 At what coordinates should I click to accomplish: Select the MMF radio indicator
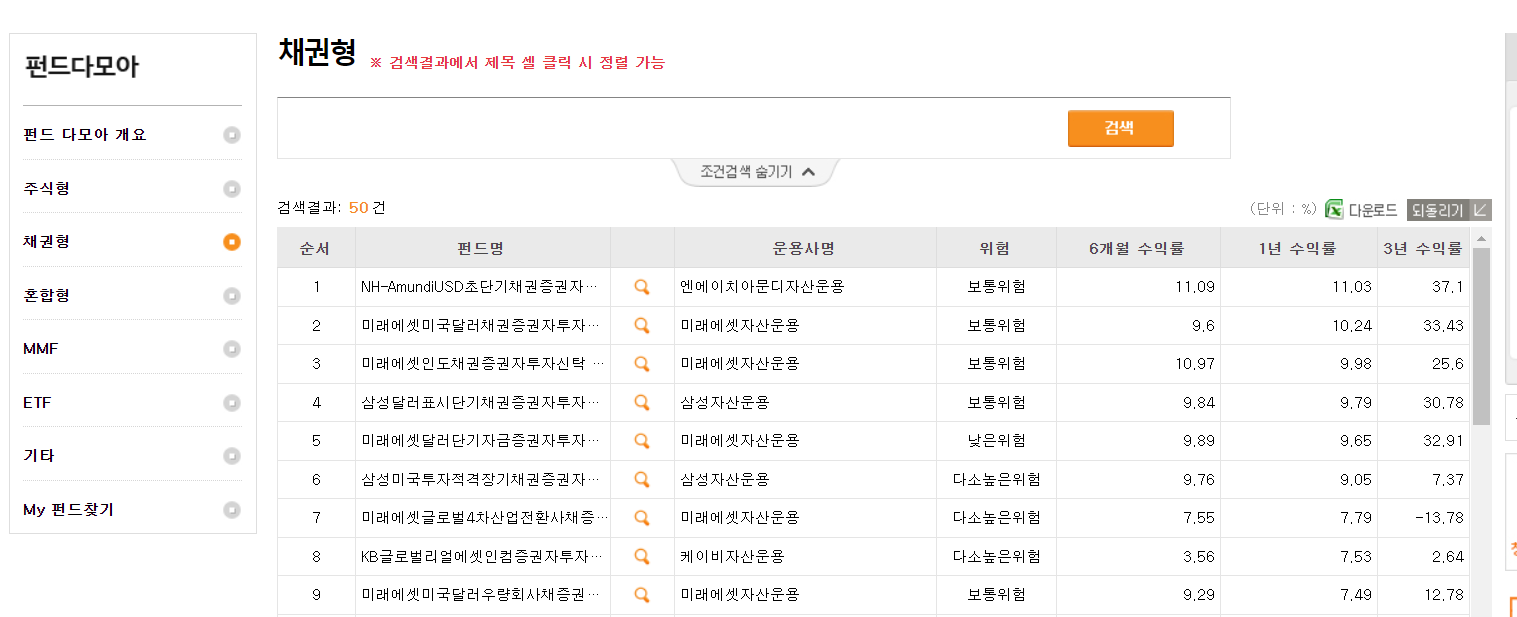point(232,348)
